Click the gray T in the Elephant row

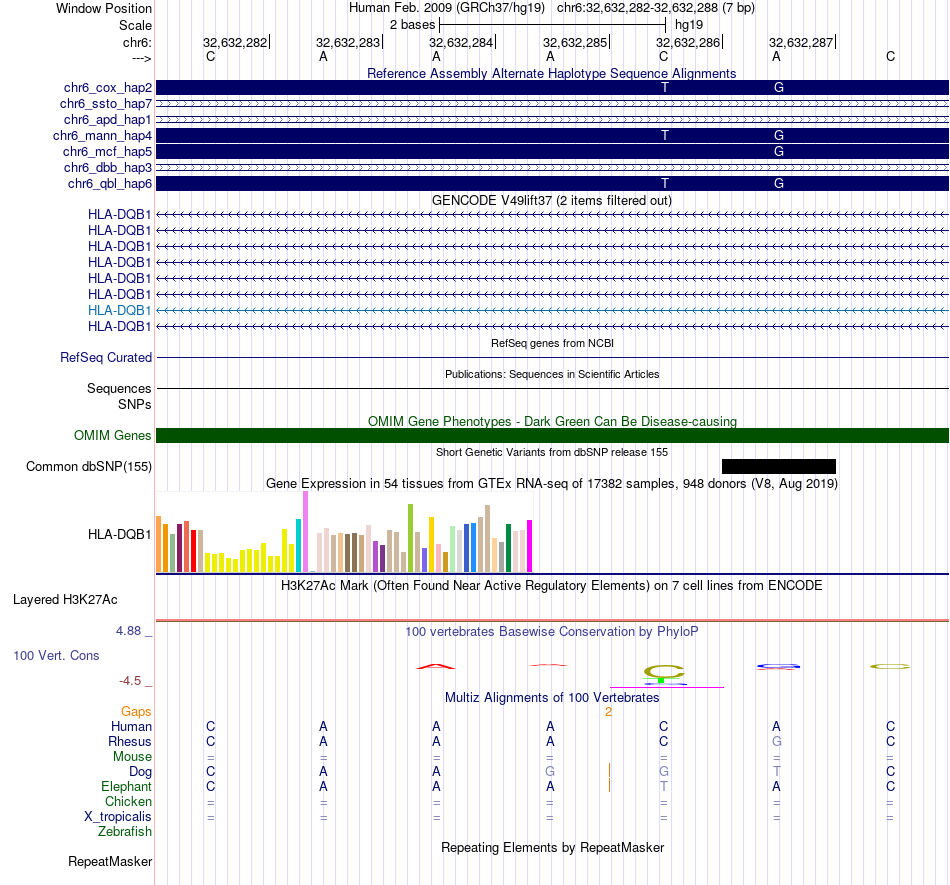point(664,786)
